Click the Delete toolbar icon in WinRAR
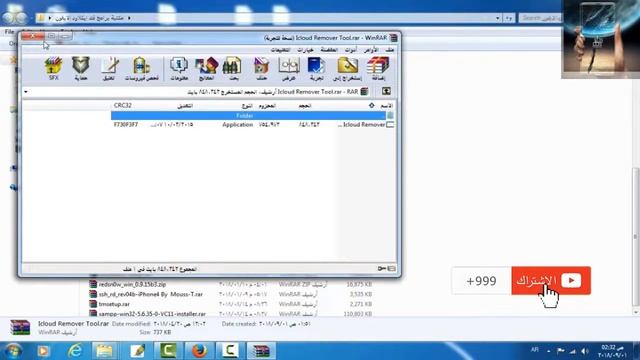The image size is (640, 360). coord(261,69)
